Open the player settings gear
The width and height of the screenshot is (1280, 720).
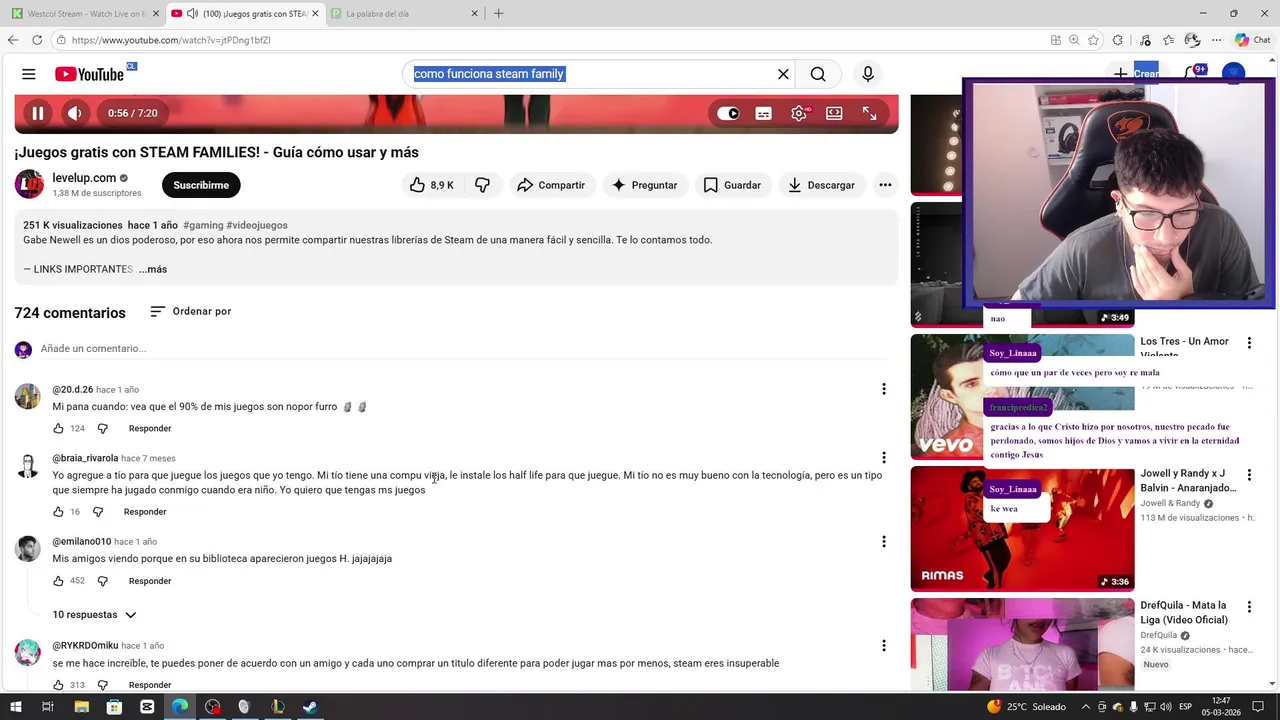coord(799,113)
